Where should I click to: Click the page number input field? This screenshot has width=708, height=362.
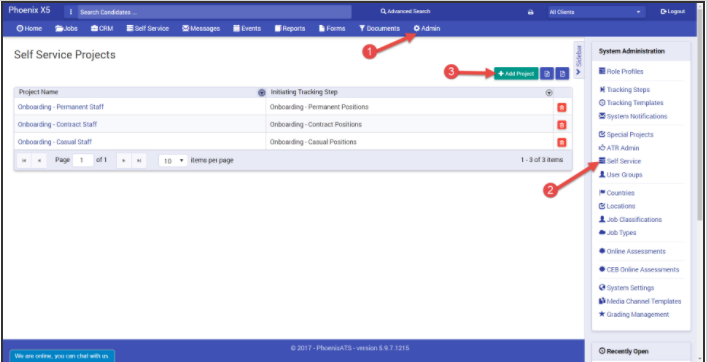coord(83,160)
